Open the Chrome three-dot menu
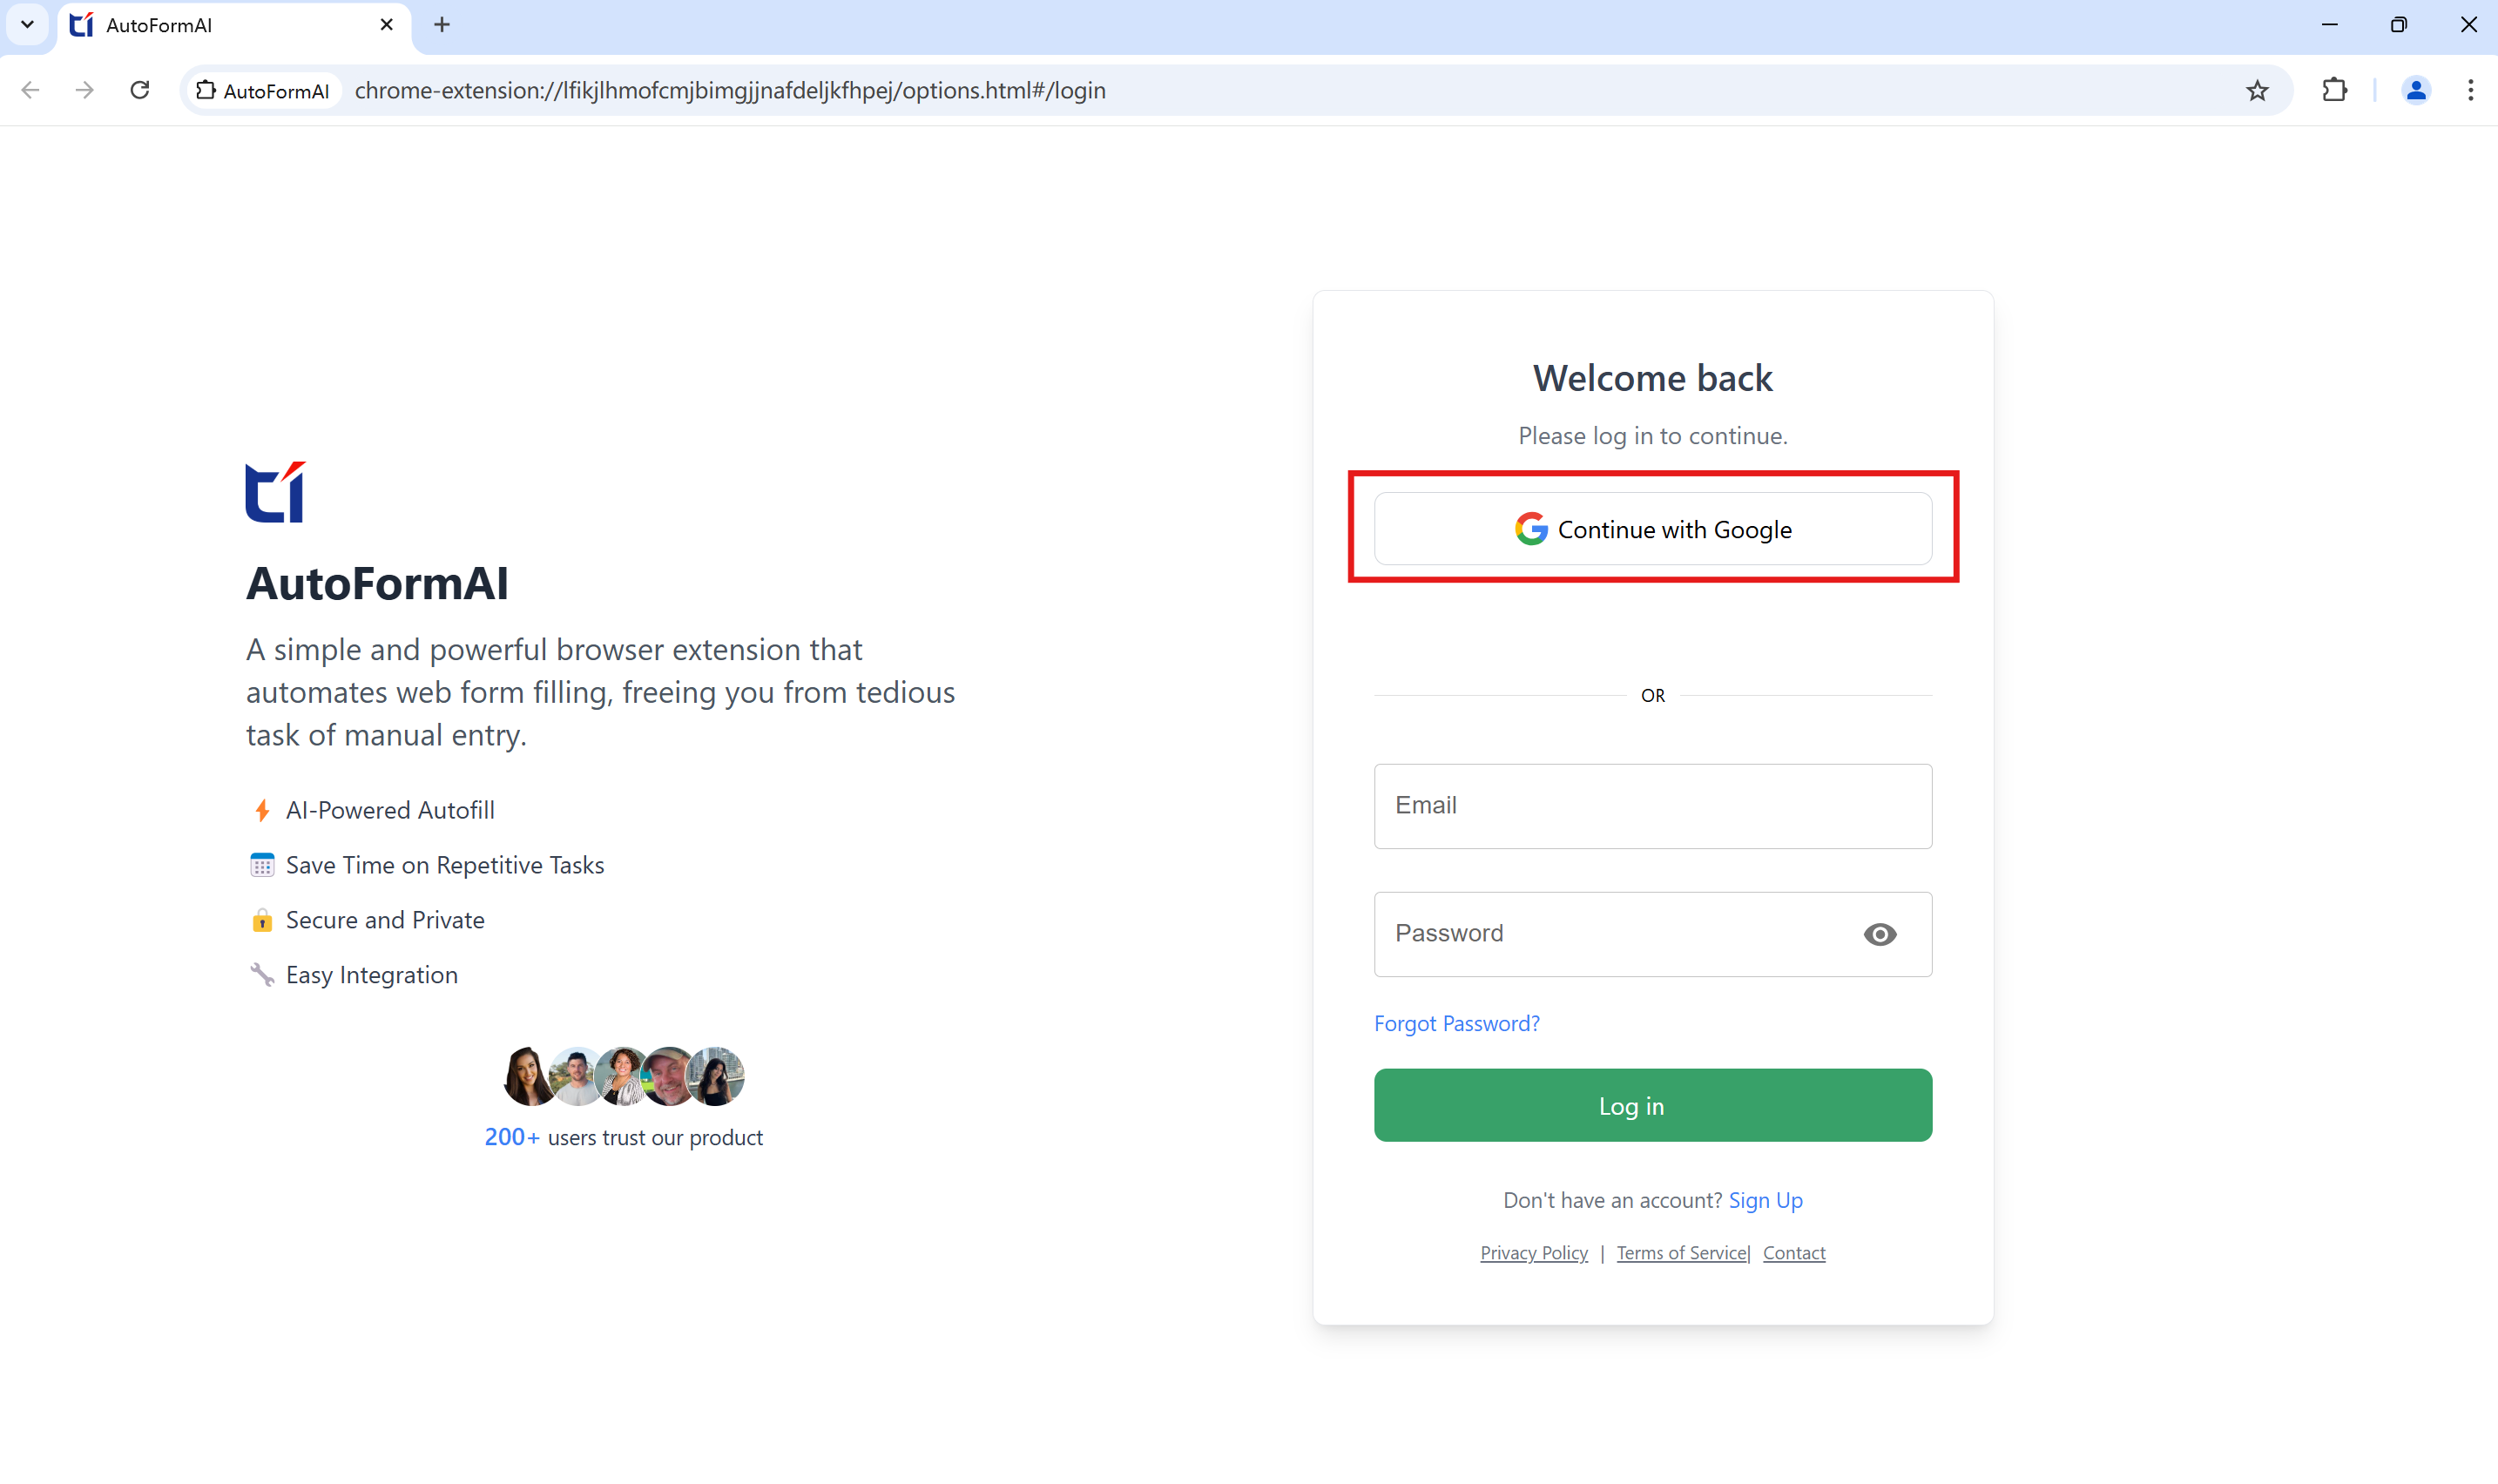The width and height of the screenshot is (2498, 1484). point(2470,90)
